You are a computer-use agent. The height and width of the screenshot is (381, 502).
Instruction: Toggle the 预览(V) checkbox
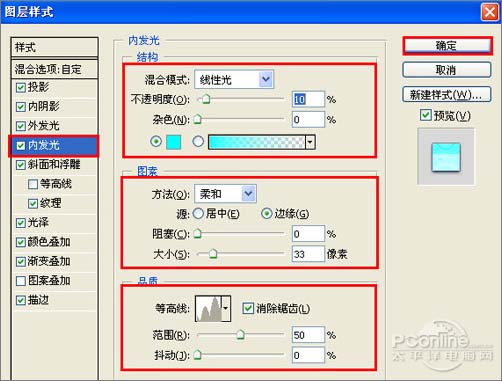pyautogui.click(x=425, y=115)
